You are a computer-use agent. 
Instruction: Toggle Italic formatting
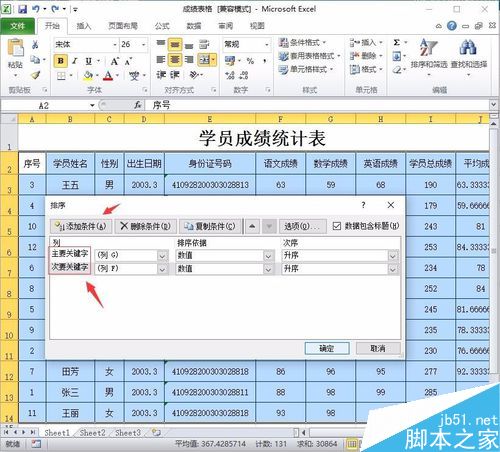click(x=75, y=61)
